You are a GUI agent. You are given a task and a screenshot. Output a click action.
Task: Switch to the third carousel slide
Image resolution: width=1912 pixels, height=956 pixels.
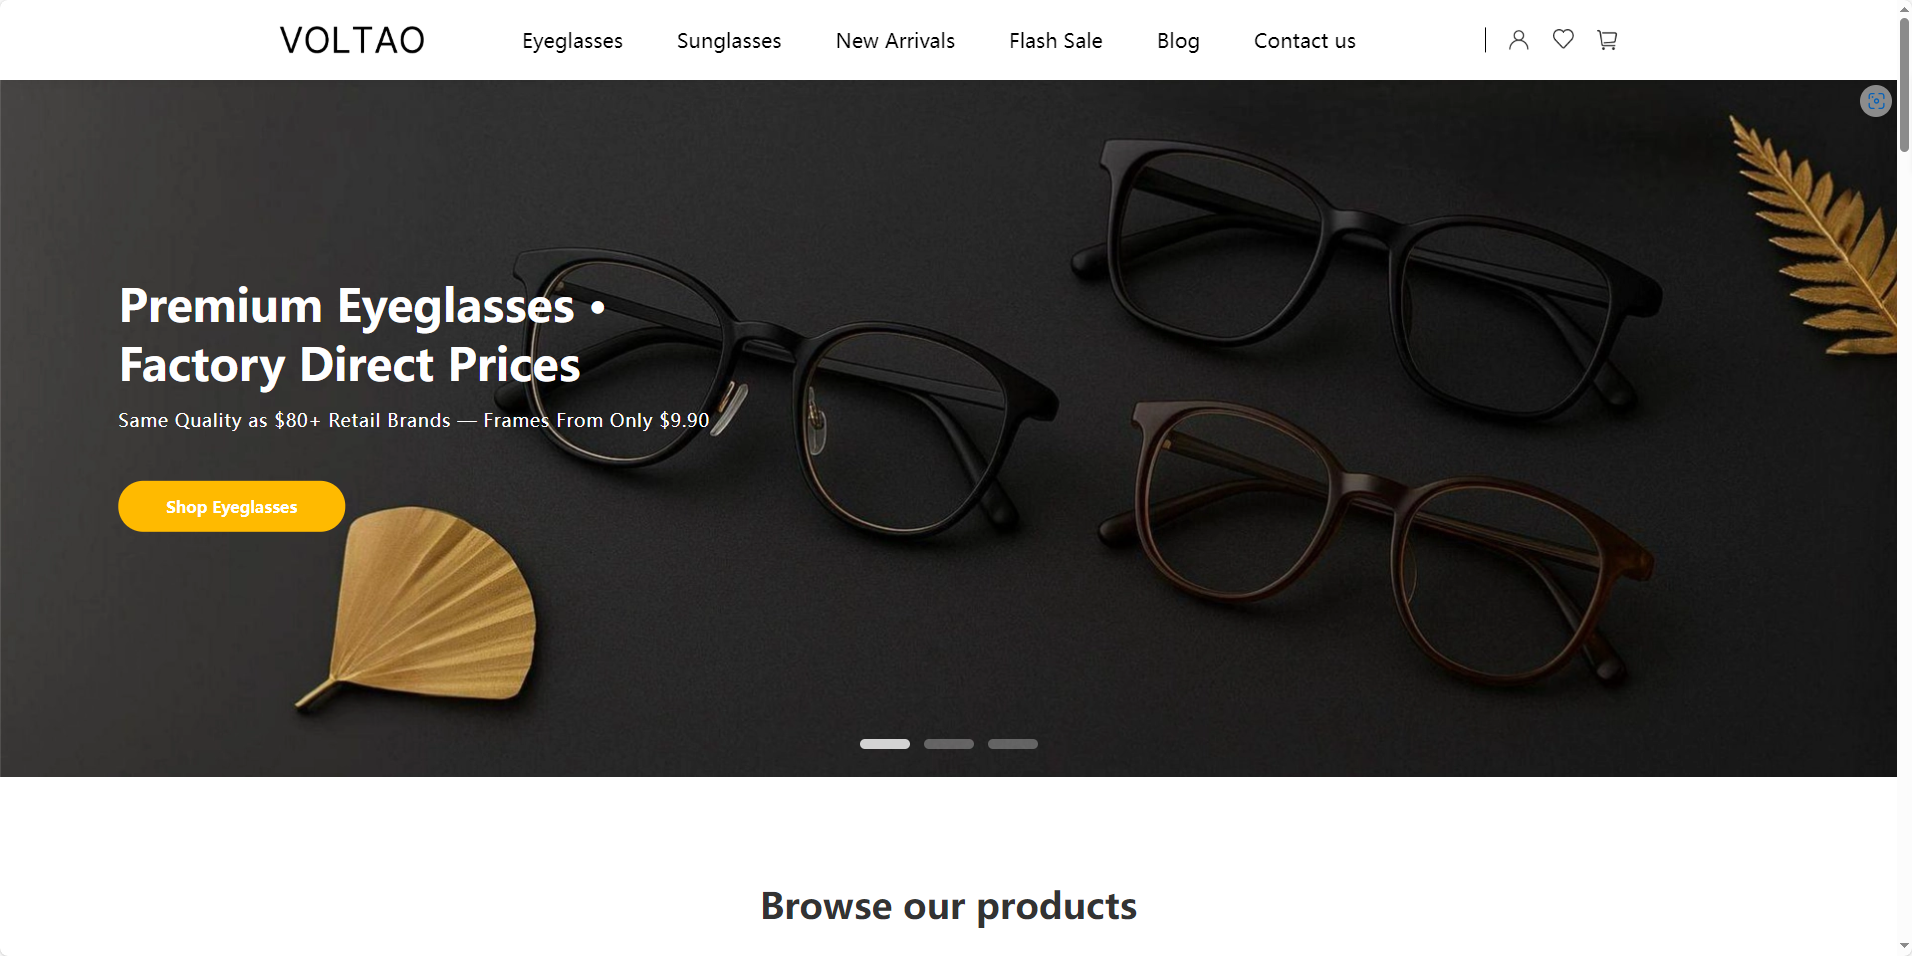coord(1013,744)
